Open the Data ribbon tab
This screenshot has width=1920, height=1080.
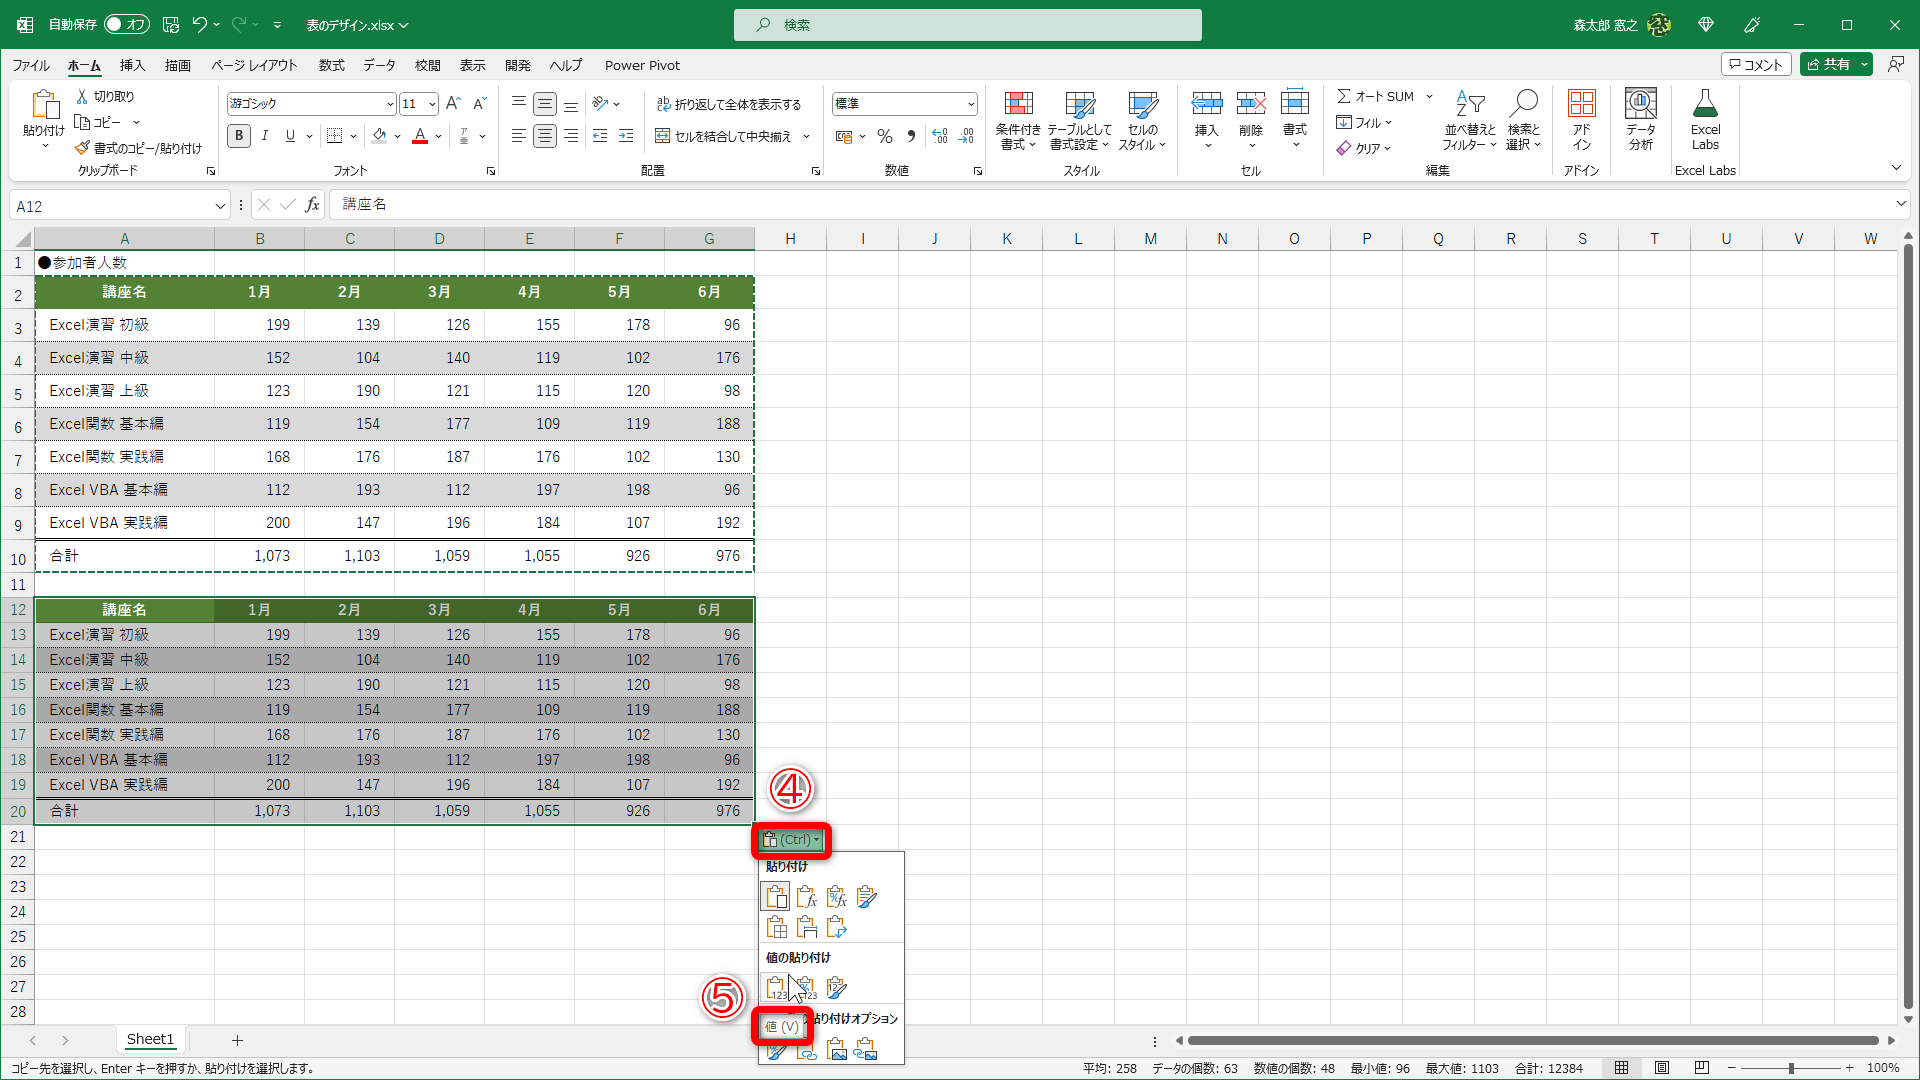click(x=379, y=65)
